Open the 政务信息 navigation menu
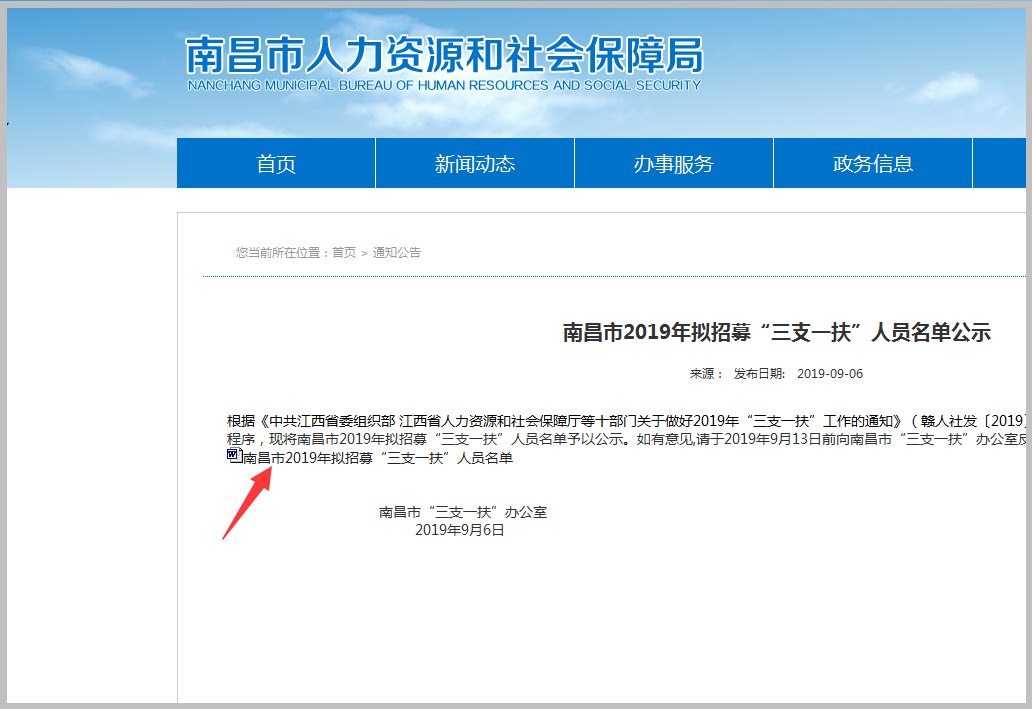Viewport: 1032px width, 709px height. click(872, 163)
